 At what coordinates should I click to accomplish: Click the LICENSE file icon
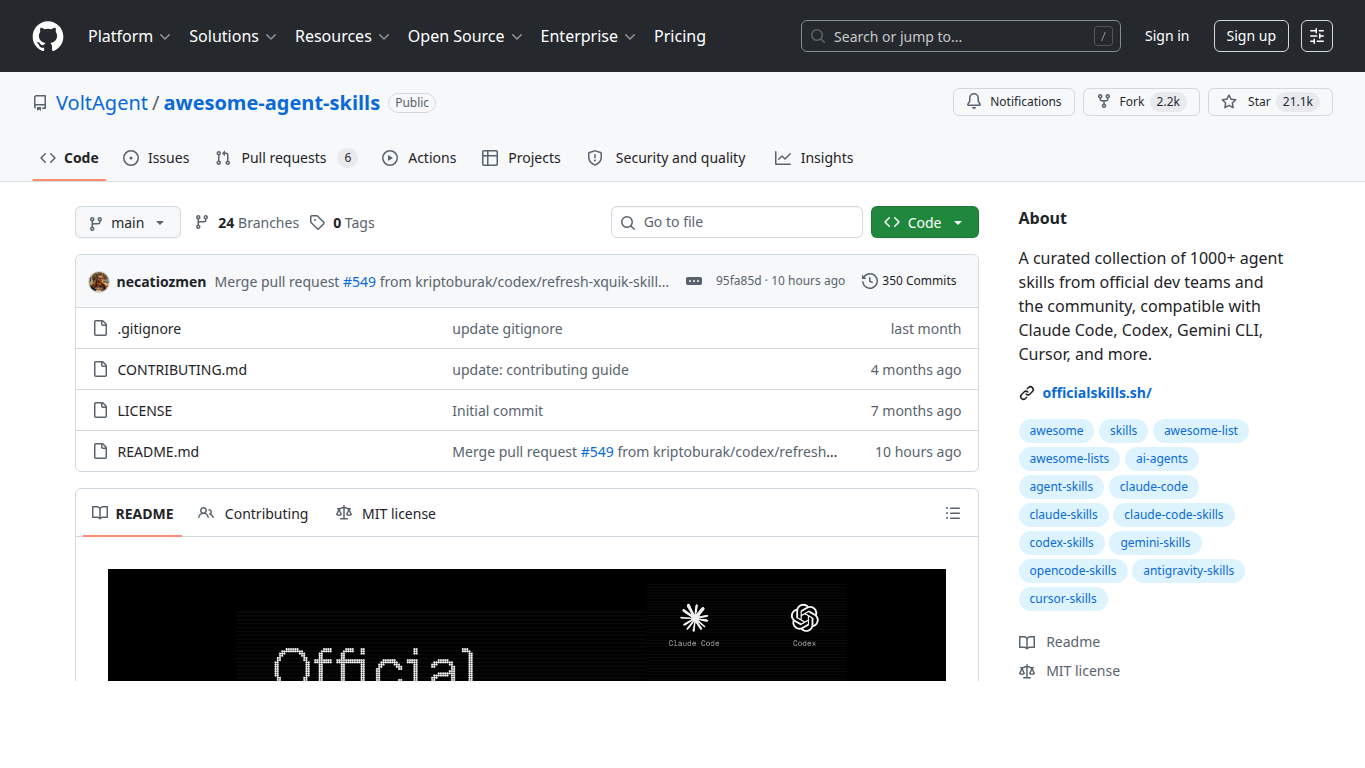point(100,411)
